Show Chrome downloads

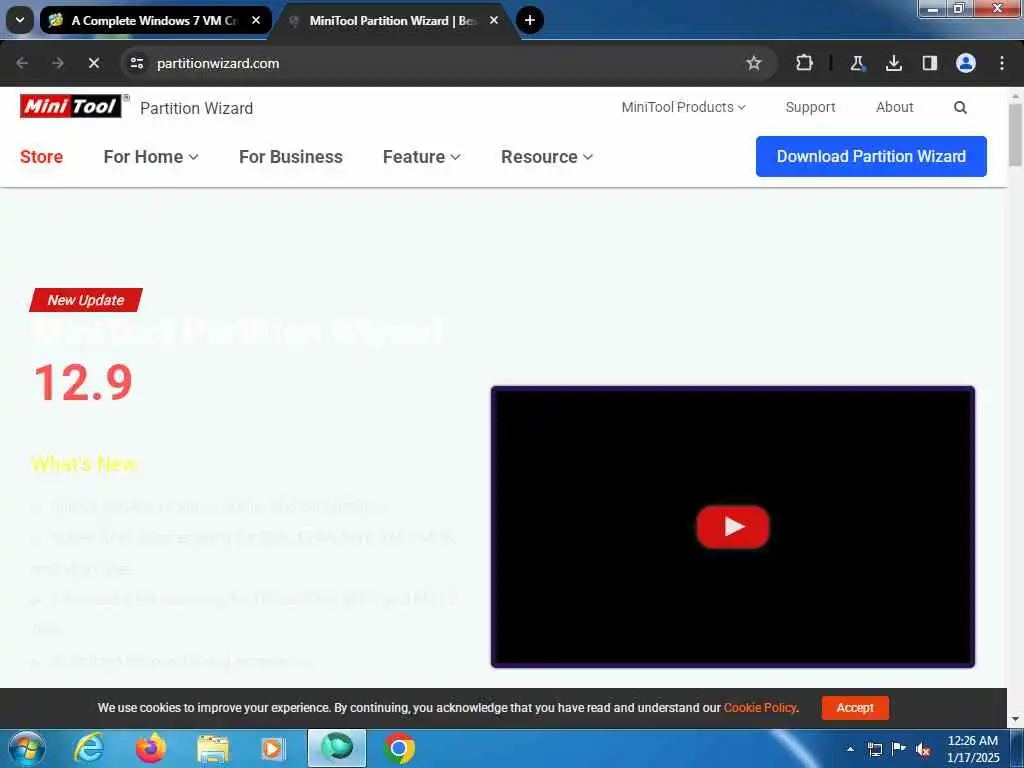tap(894, 63)
